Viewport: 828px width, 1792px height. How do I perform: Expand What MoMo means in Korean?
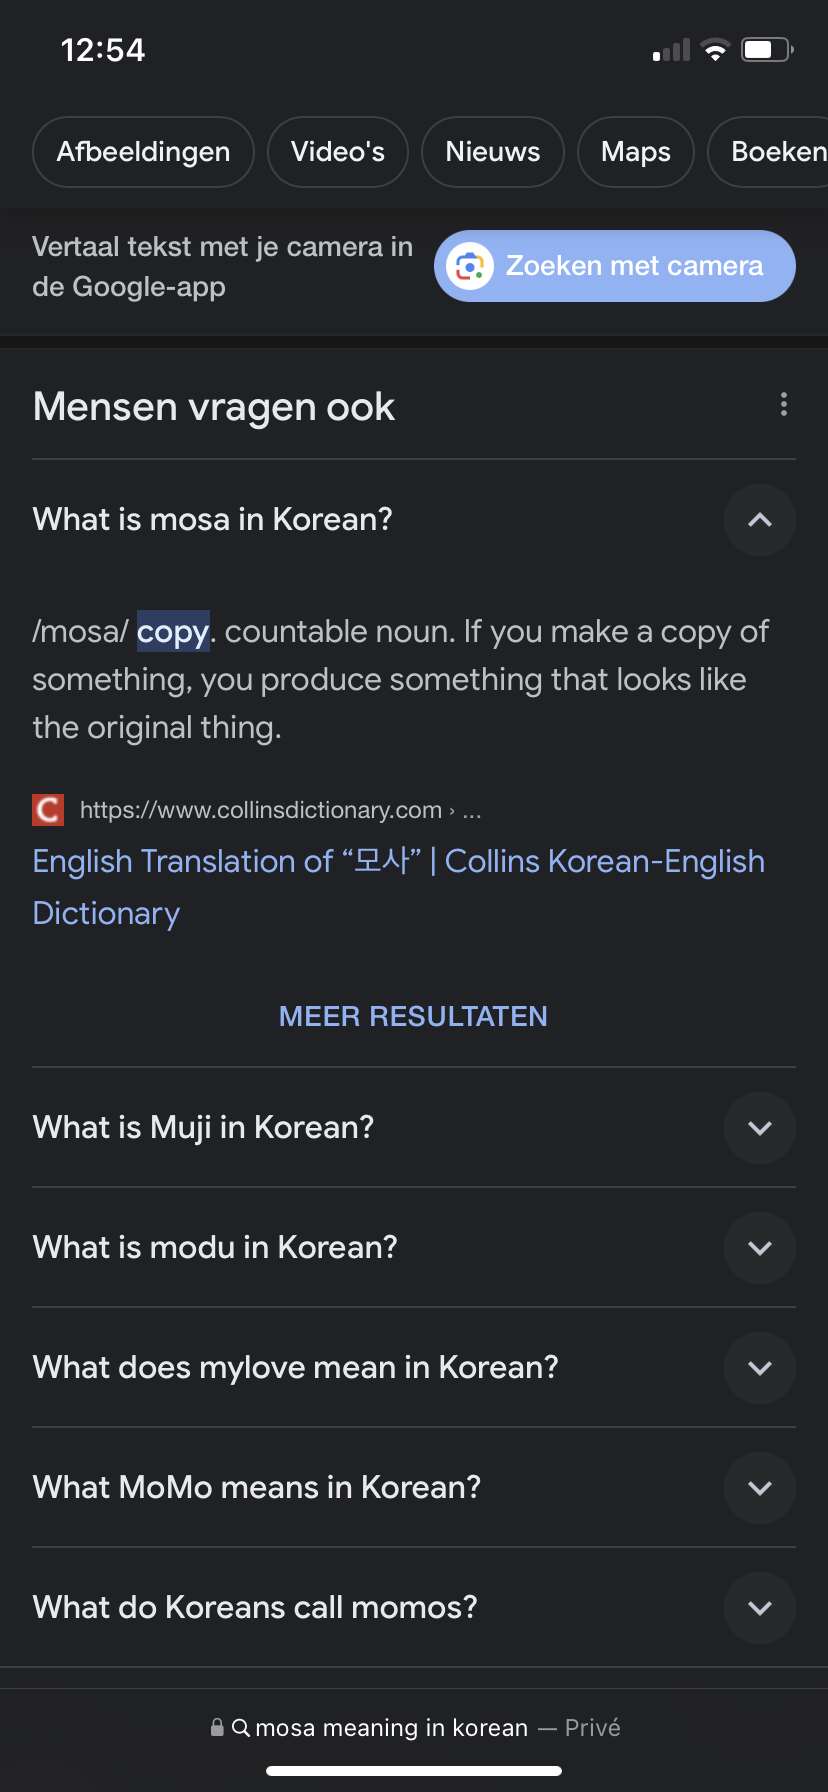coord(760,1488)
